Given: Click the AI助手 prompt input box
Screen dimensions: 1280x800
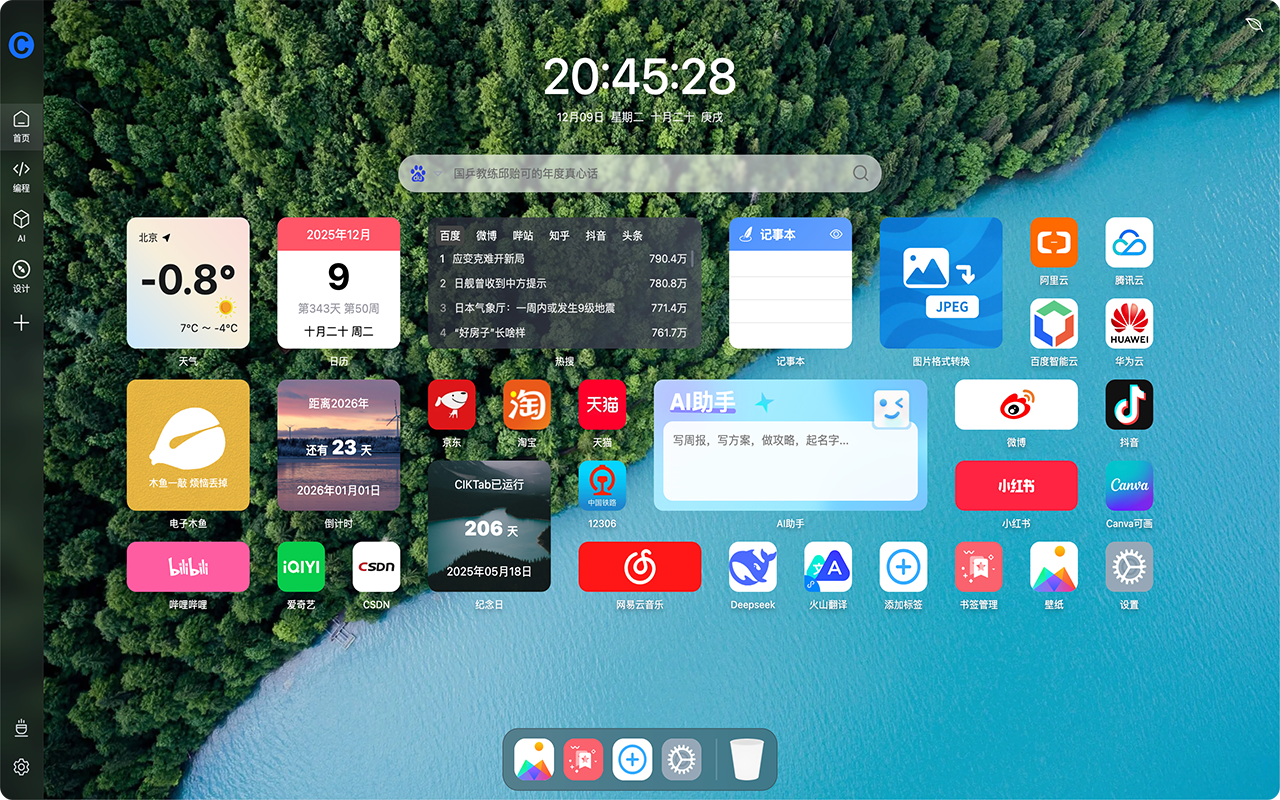Looking at the screenshot, I should (790, 460).
